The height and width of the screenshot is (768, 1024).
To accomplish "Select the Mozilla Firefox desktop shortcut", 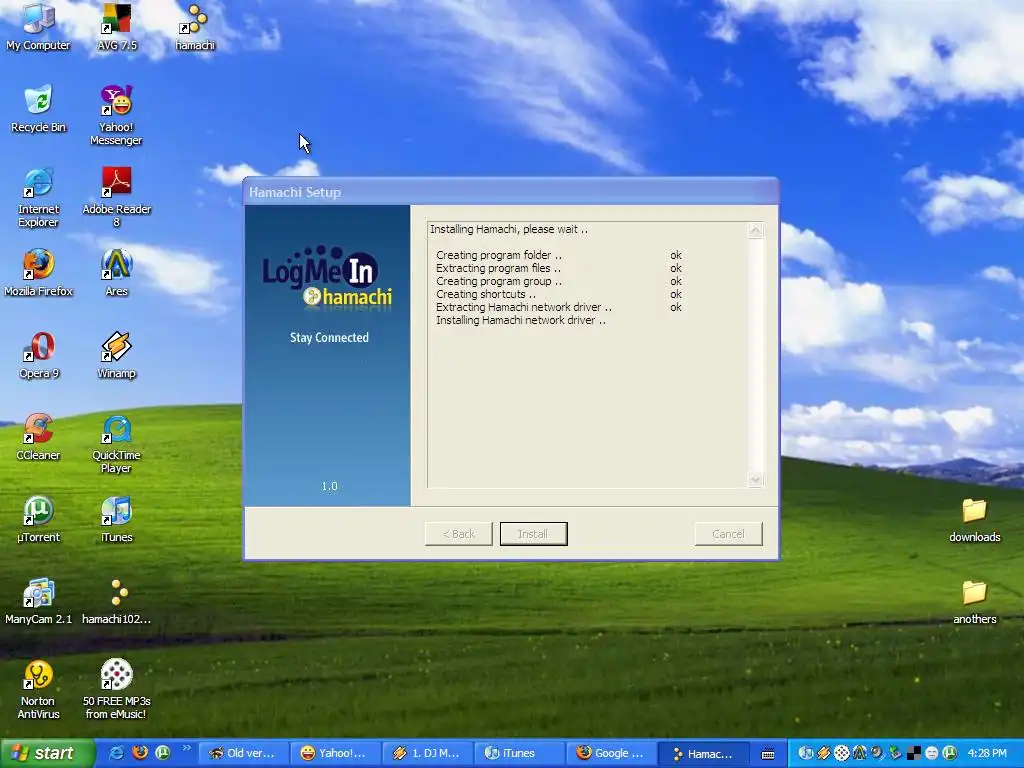I will pyautogui.click(x=38, y=272).
